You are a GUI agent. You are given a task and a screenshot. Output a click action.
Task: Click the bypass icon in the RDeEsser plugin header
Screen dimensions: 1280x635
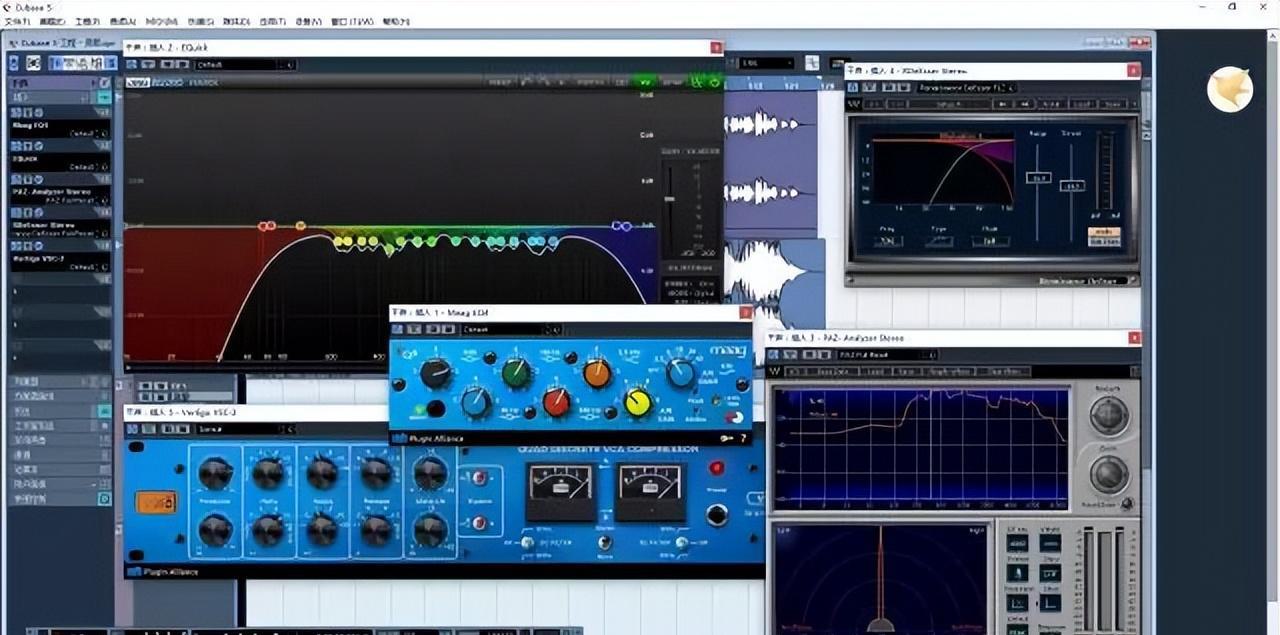[853, 87]
